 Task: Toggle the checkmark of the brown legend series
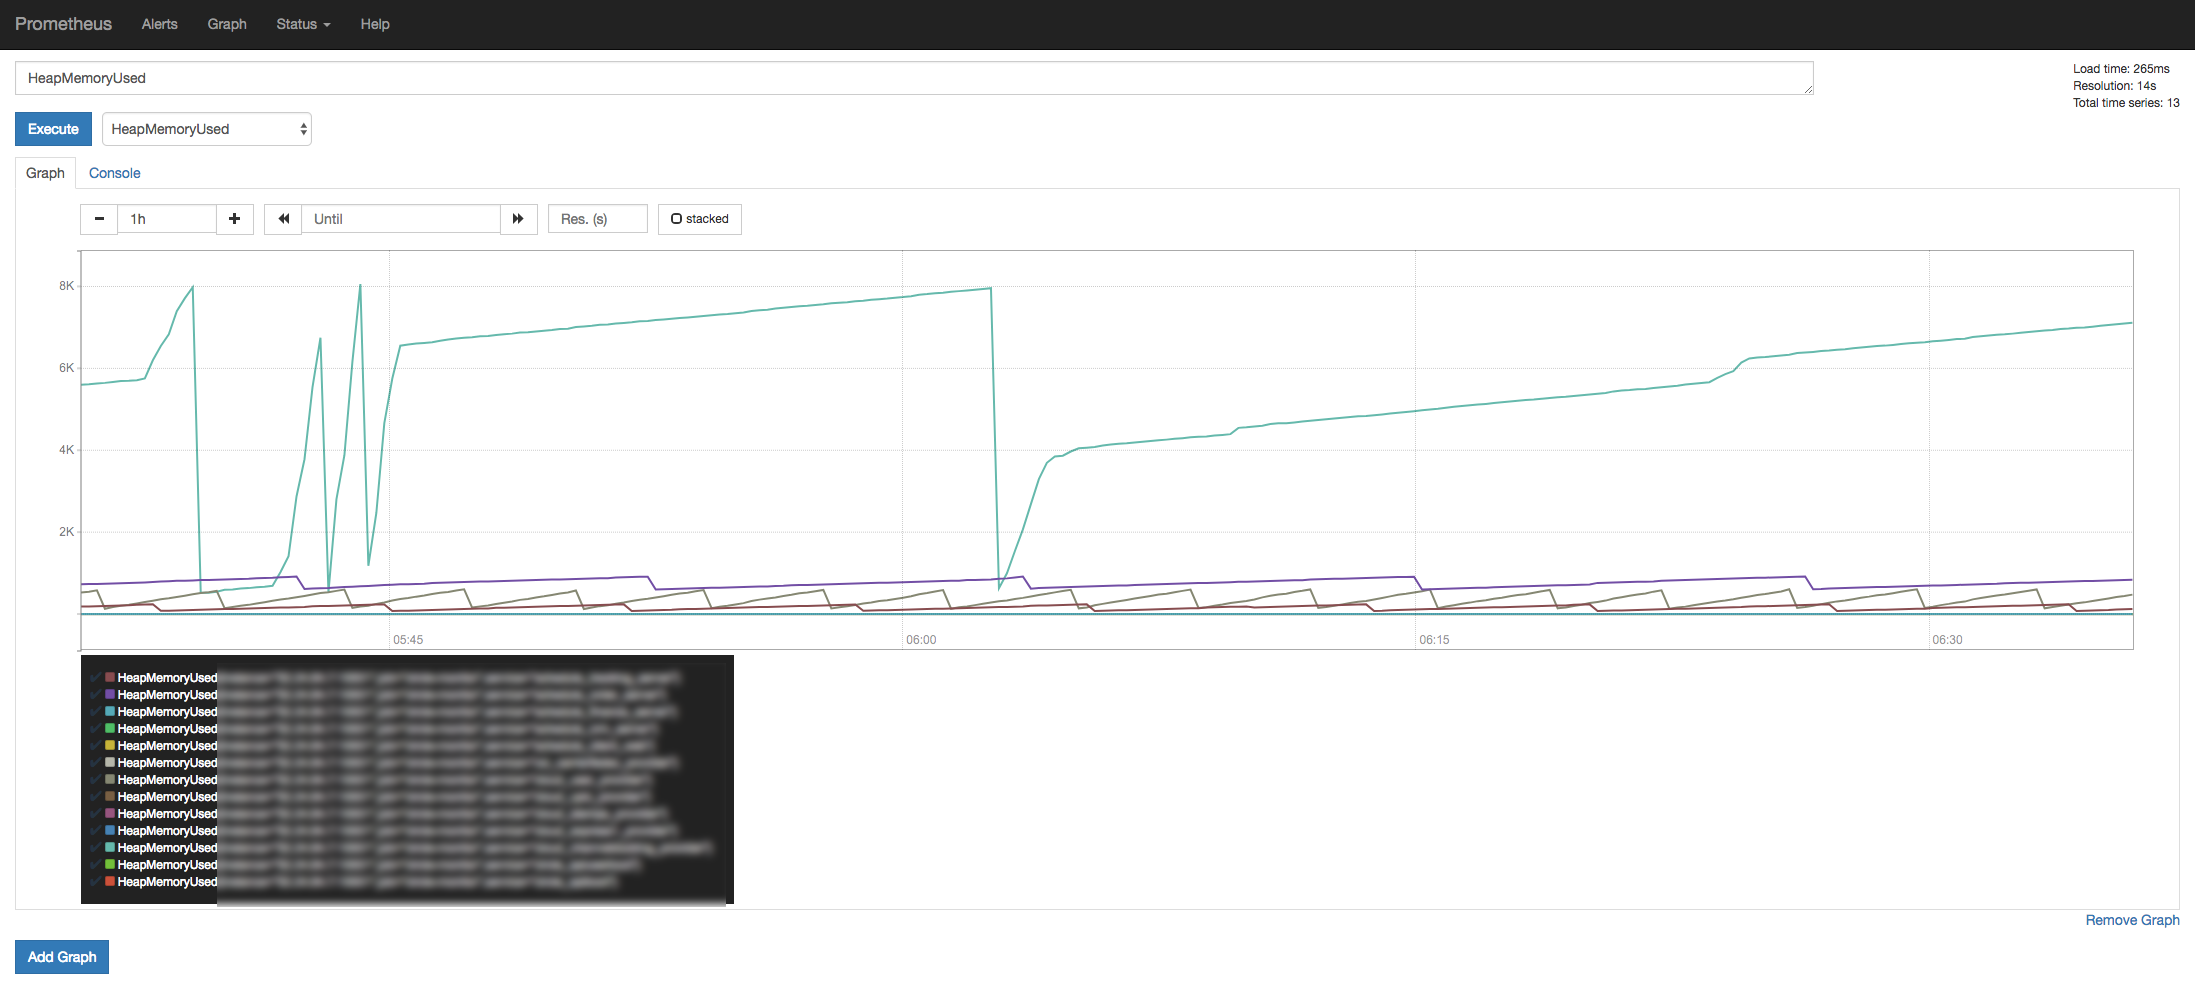96,797
